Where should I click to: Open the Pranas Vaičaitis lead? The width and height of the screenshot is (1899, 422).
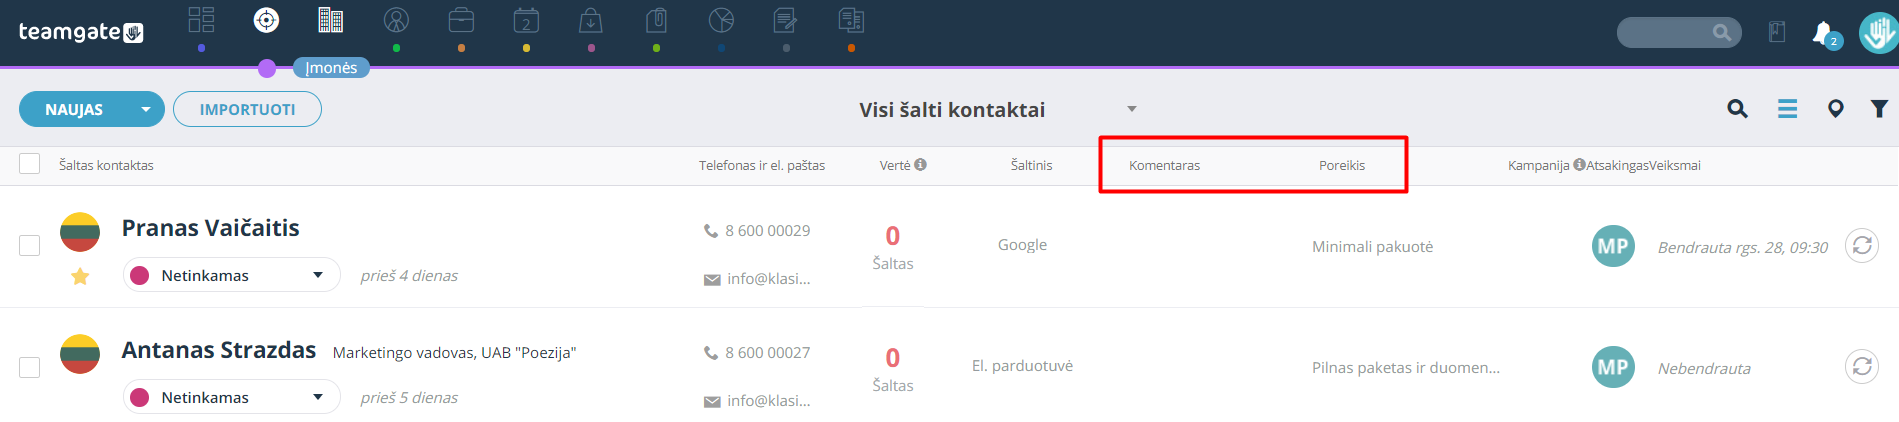click(x=210, y=228)
